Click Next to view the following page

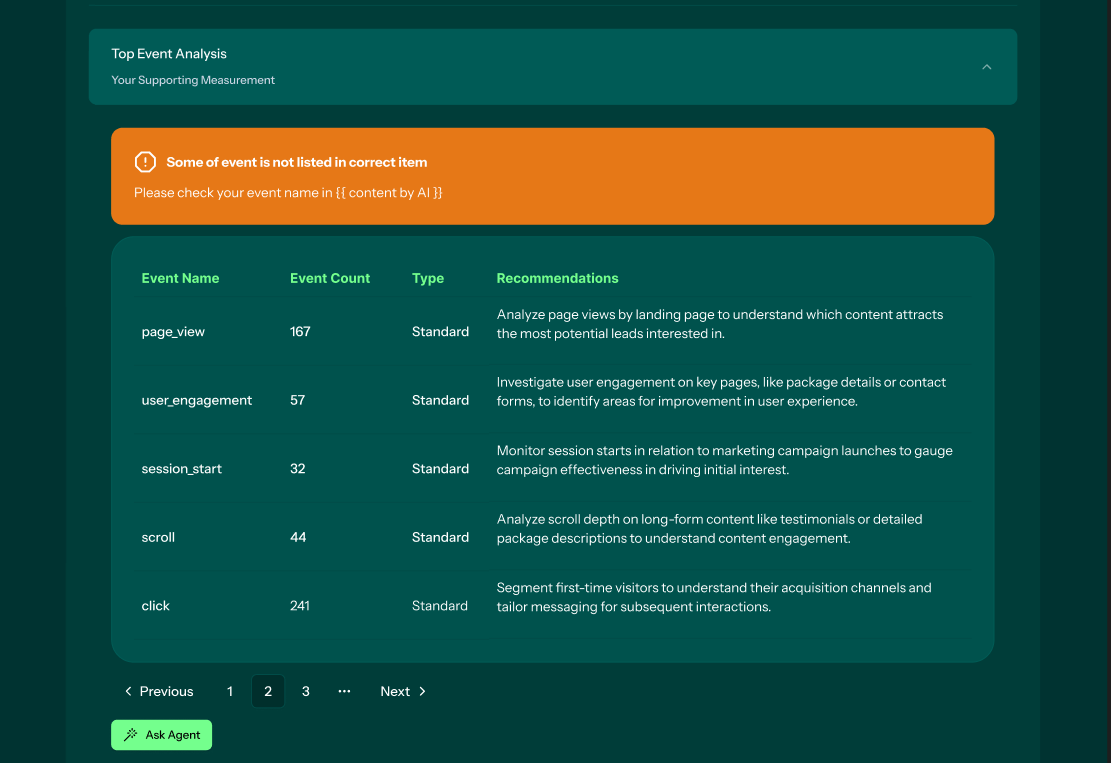pos(394,691)
